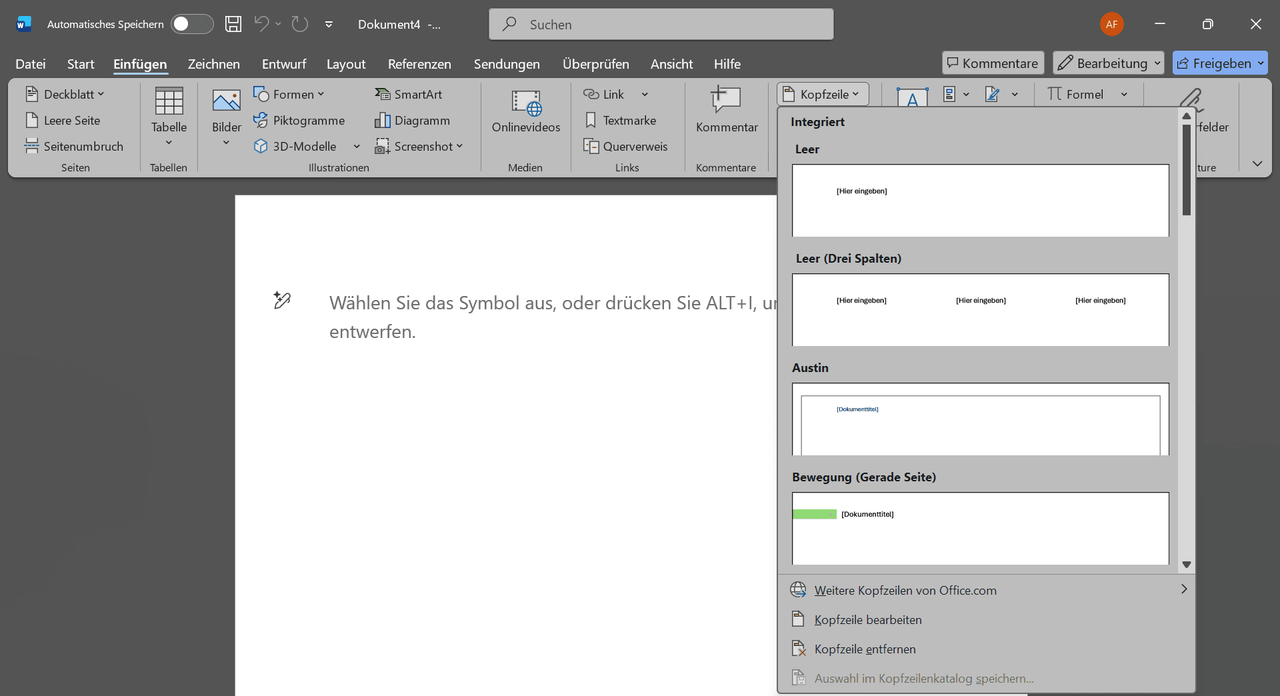
Task: Switch to the Ansicht tab
Action: click(x=672, y=63)
